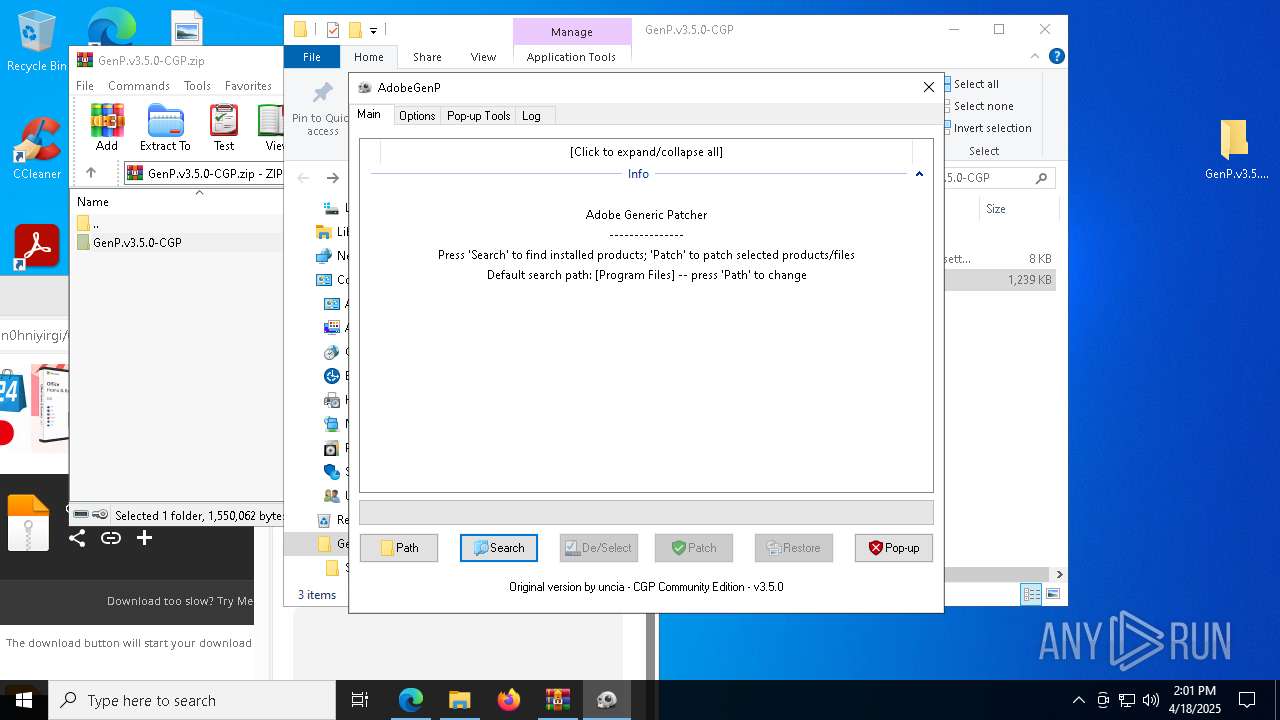Click the disk icon in WinRAR status bar

coord(81,514)
